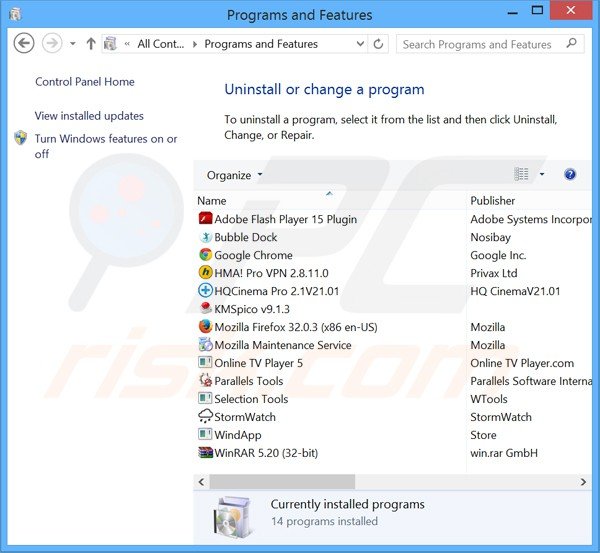Click the Google Chrome icon in list
Viewport: 600px width, 553px height.
point(205,255)
